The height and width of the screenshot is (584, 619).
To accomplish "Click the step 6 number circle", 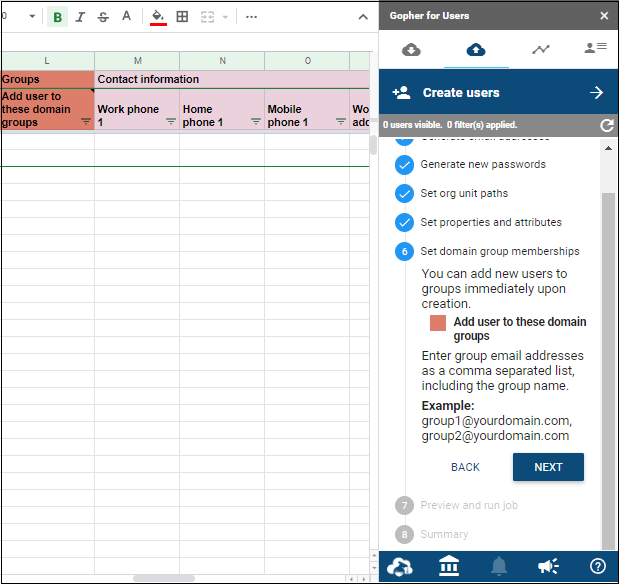I will pyautogui.click(x=404, y=252).
